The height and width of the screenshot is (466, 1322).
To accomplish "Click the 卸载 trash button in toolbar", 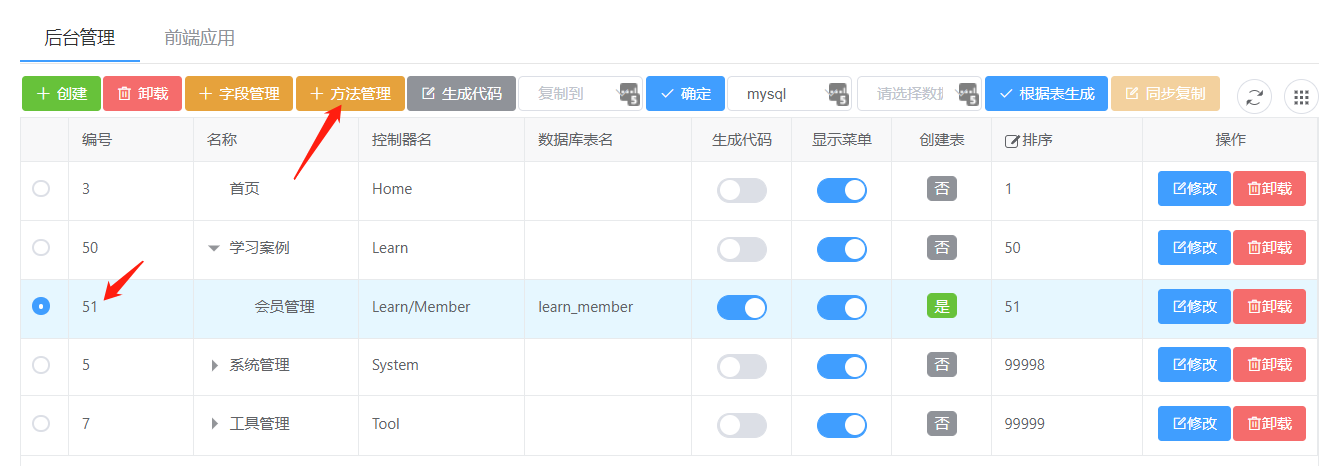I will point(142,94).
